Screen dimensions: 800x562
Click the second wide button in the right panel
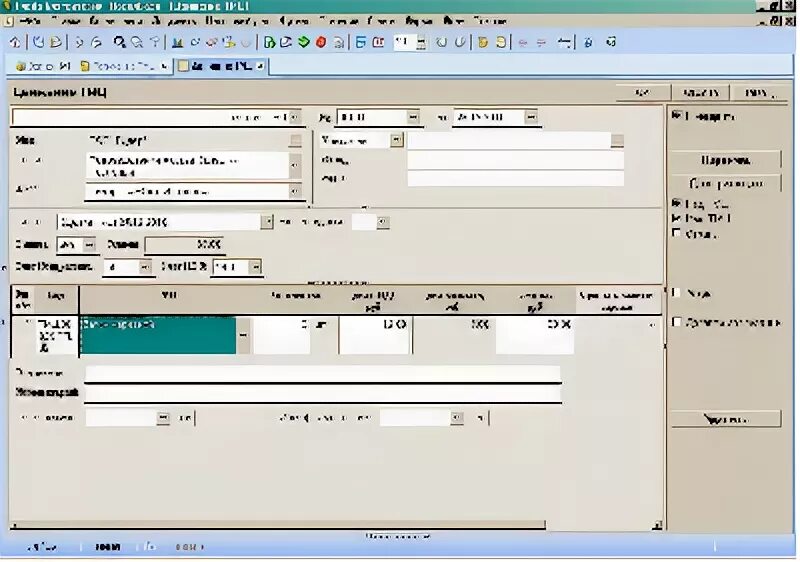[725, 183]
